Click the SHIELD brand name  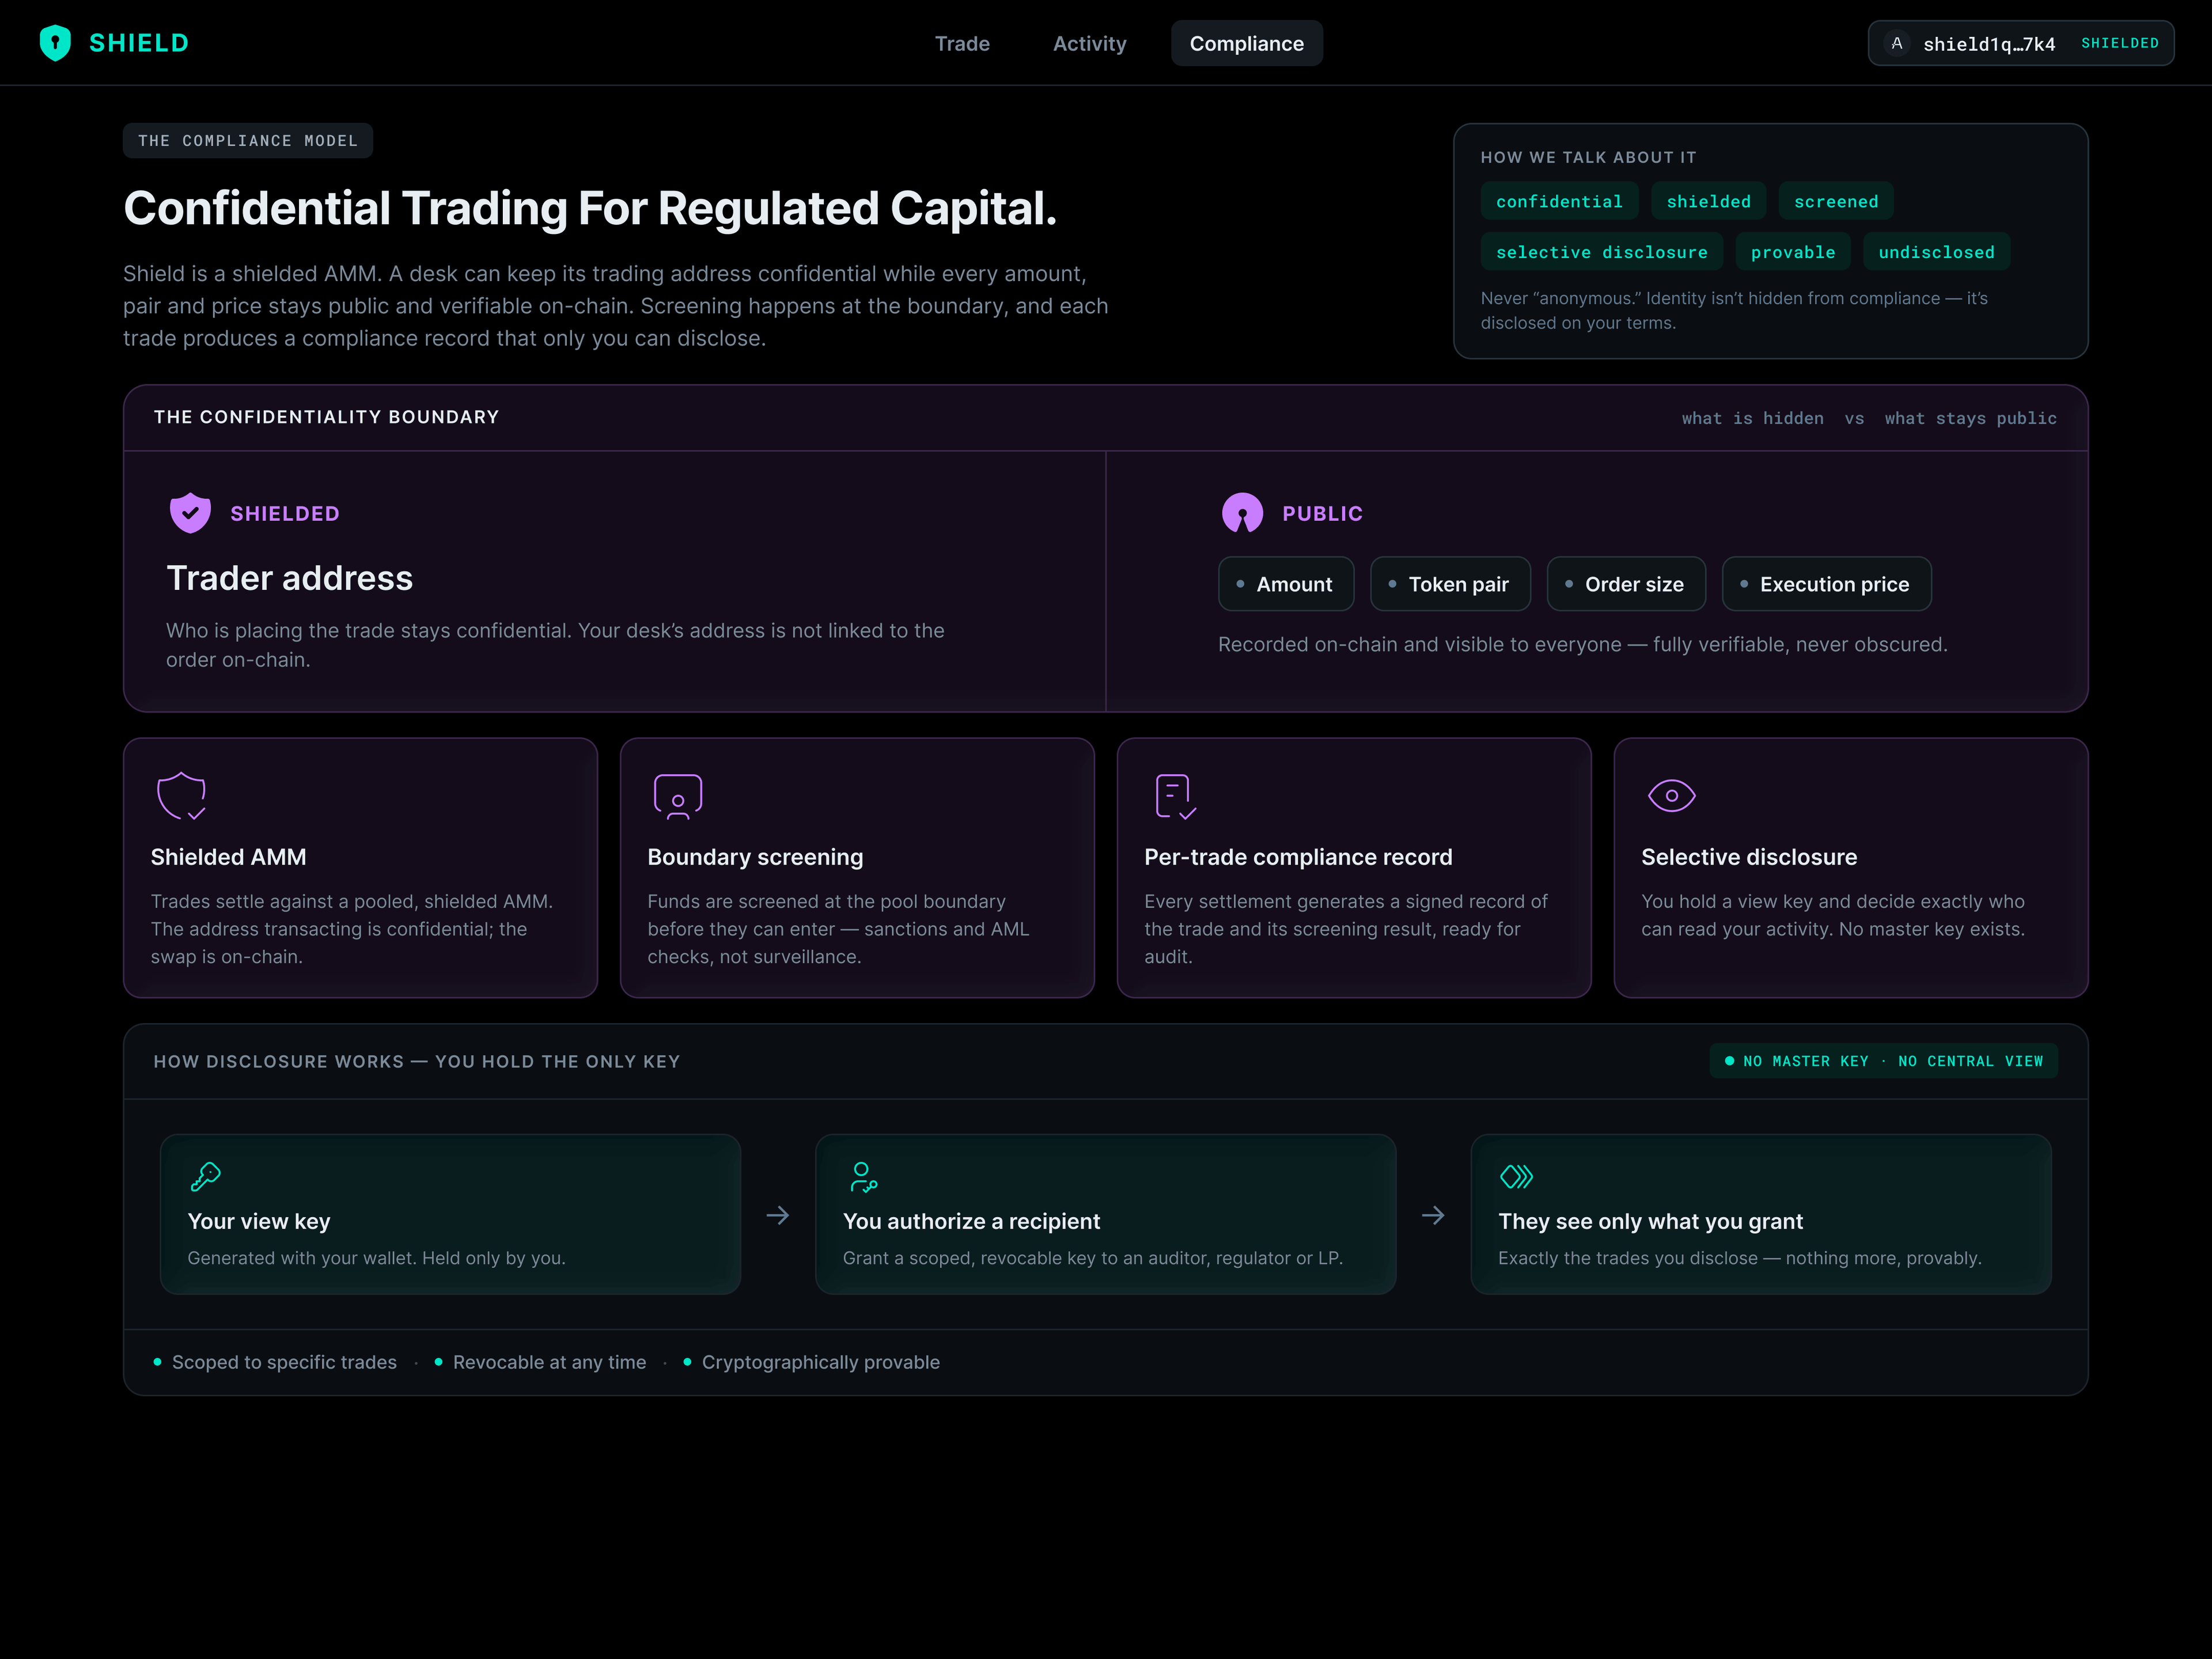point(139,43)
